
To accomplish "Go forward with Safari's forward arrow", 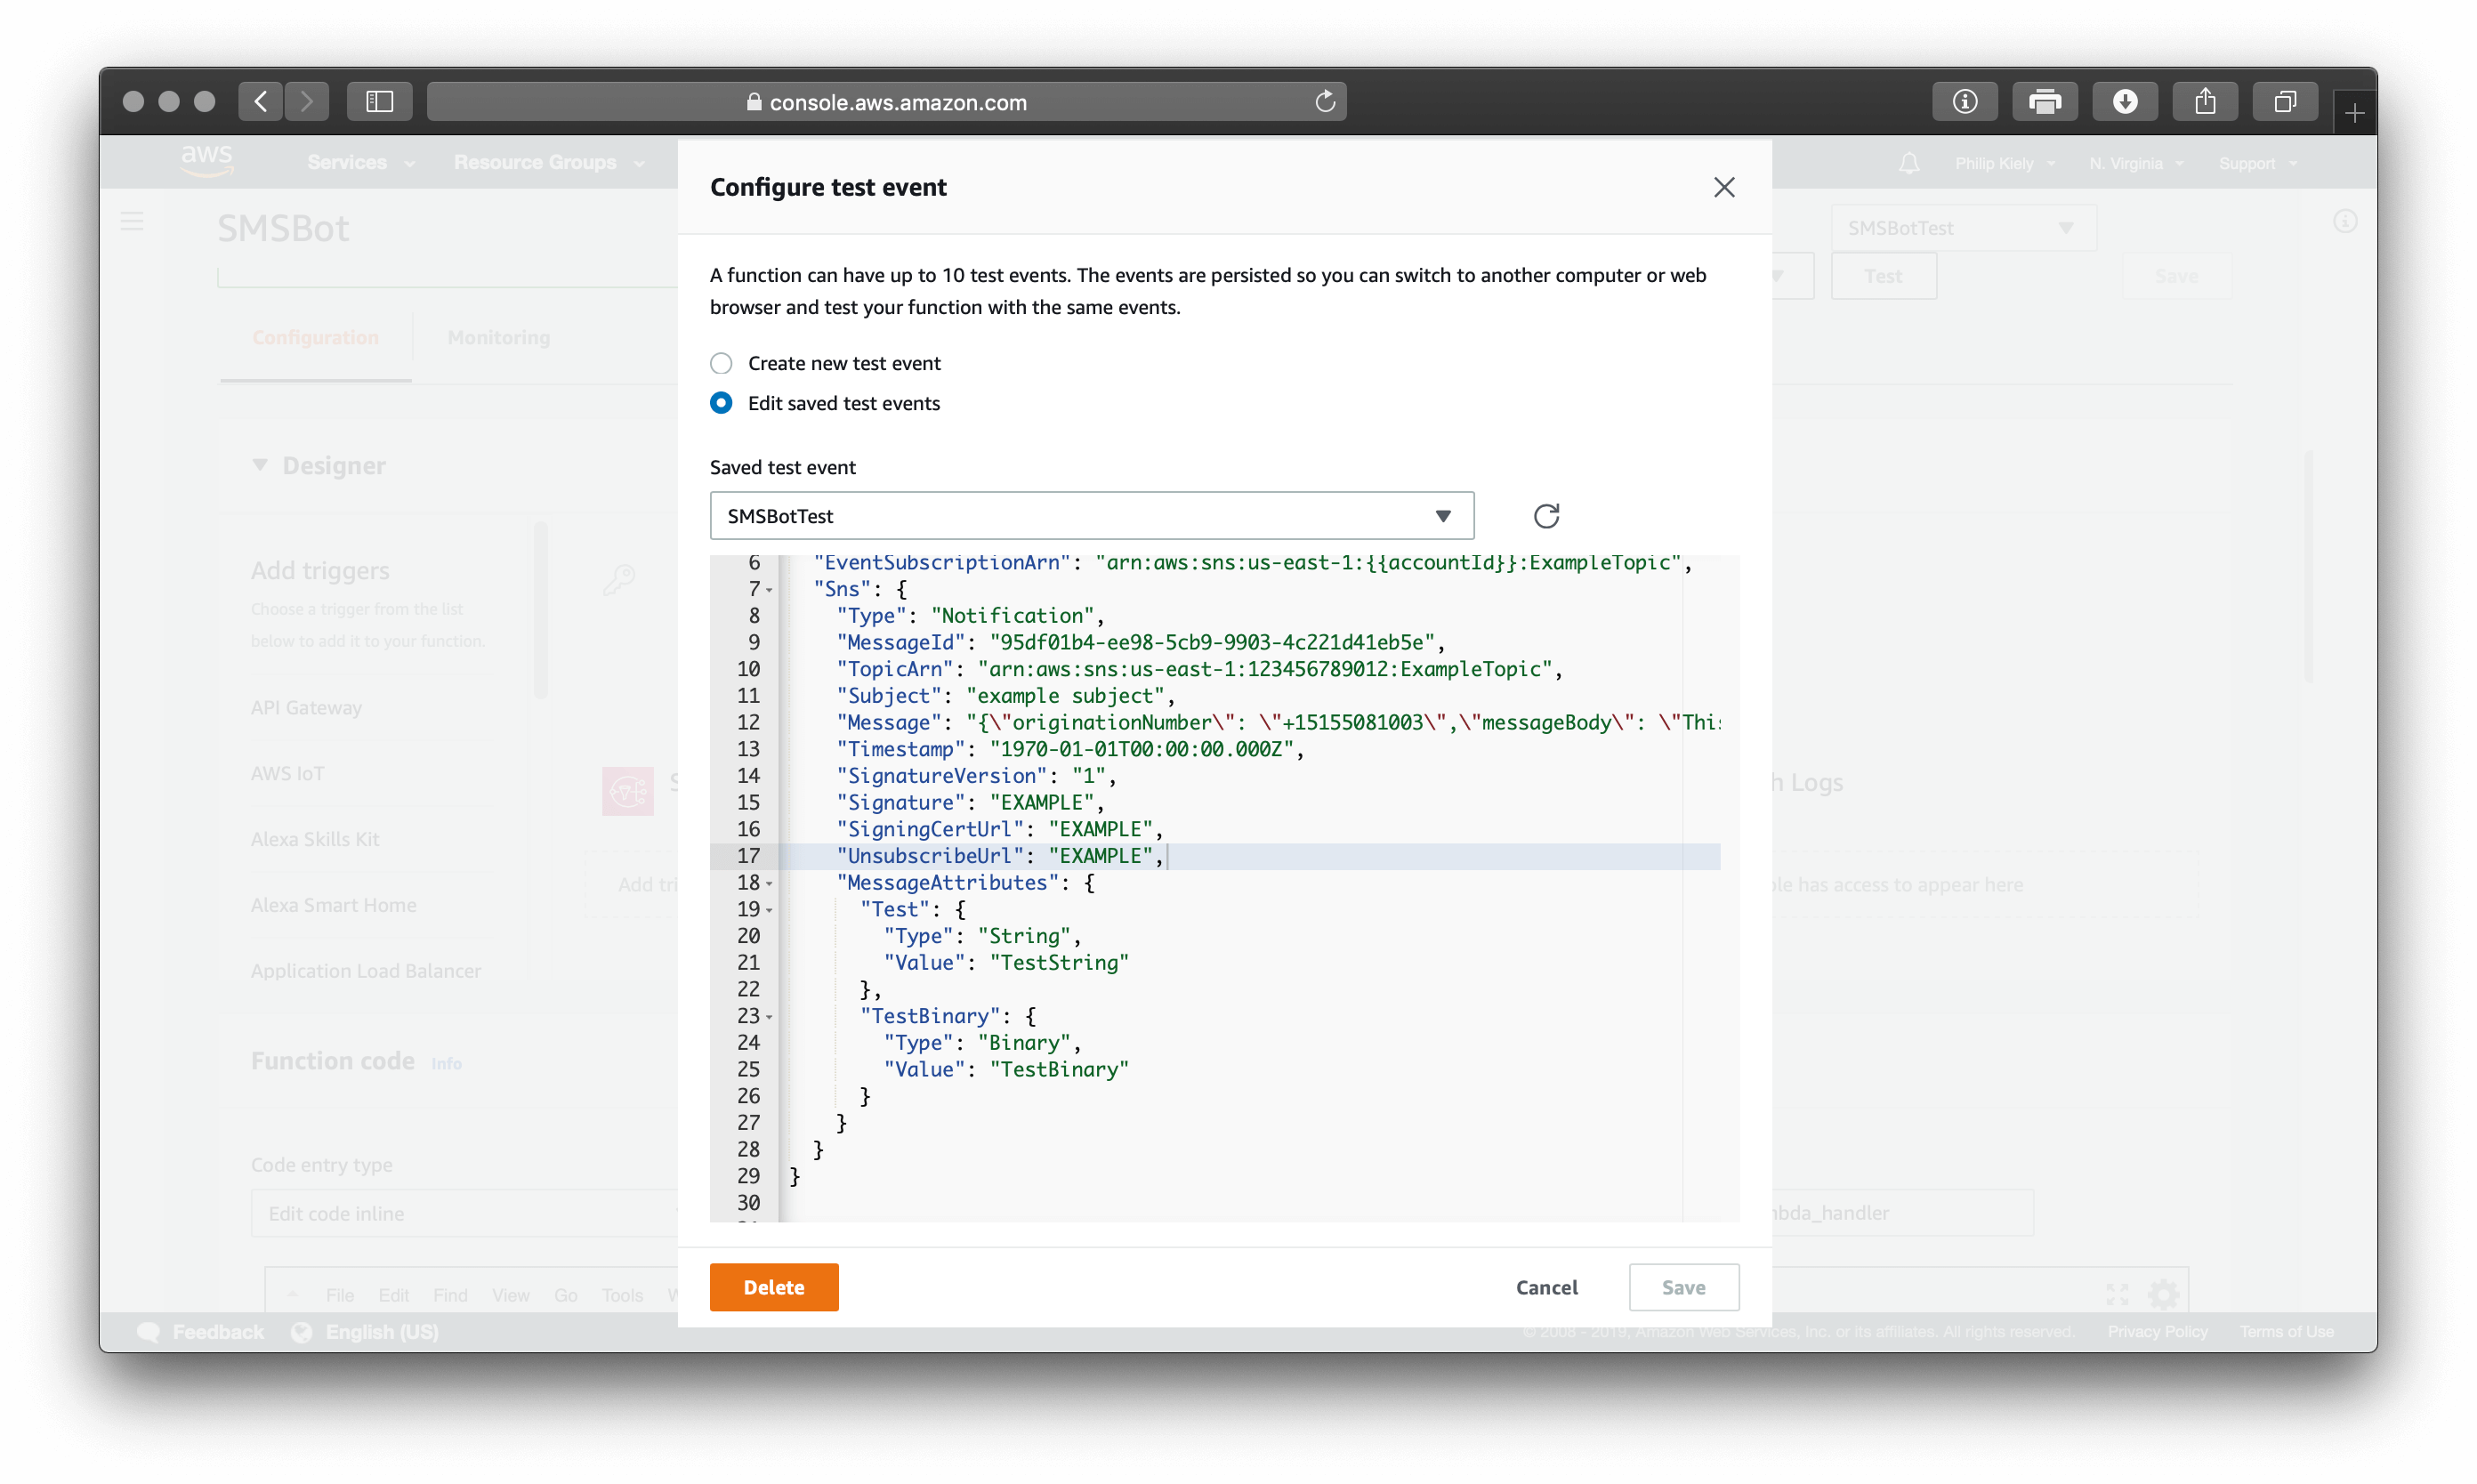I will tap(307, 101).
